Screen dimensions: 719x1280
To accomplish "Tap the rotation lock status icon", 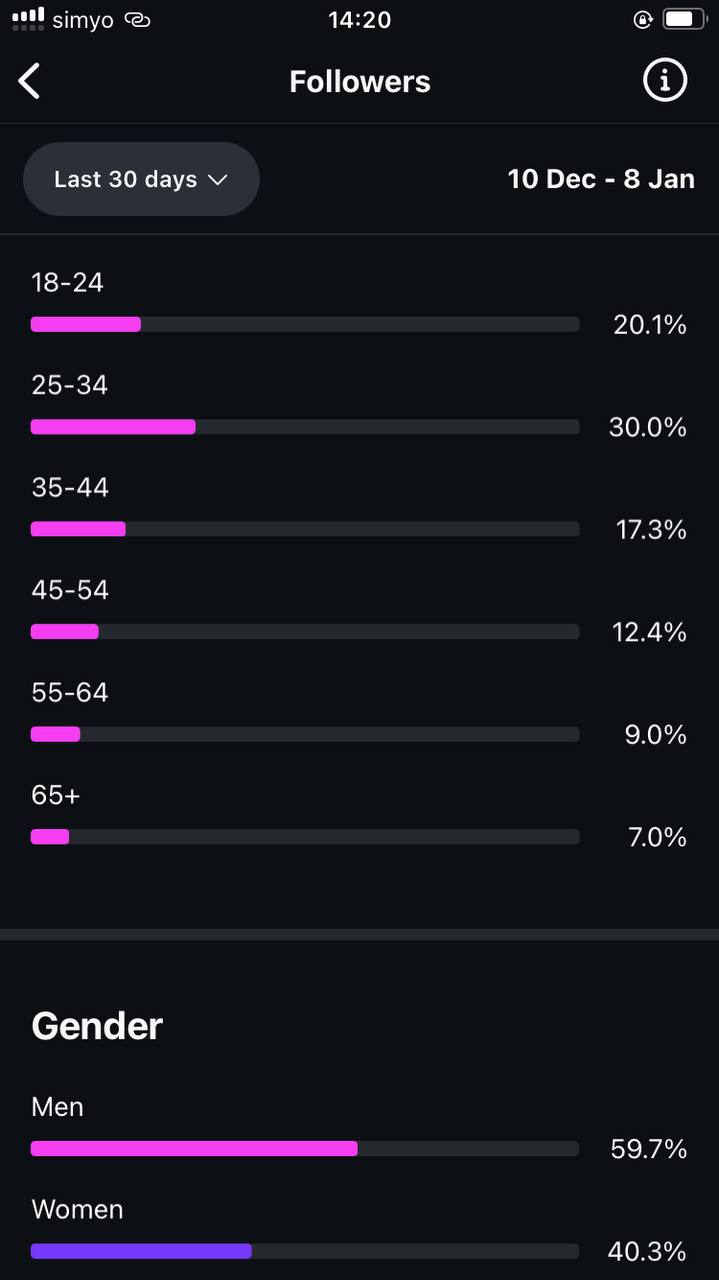I will point(643,19).
